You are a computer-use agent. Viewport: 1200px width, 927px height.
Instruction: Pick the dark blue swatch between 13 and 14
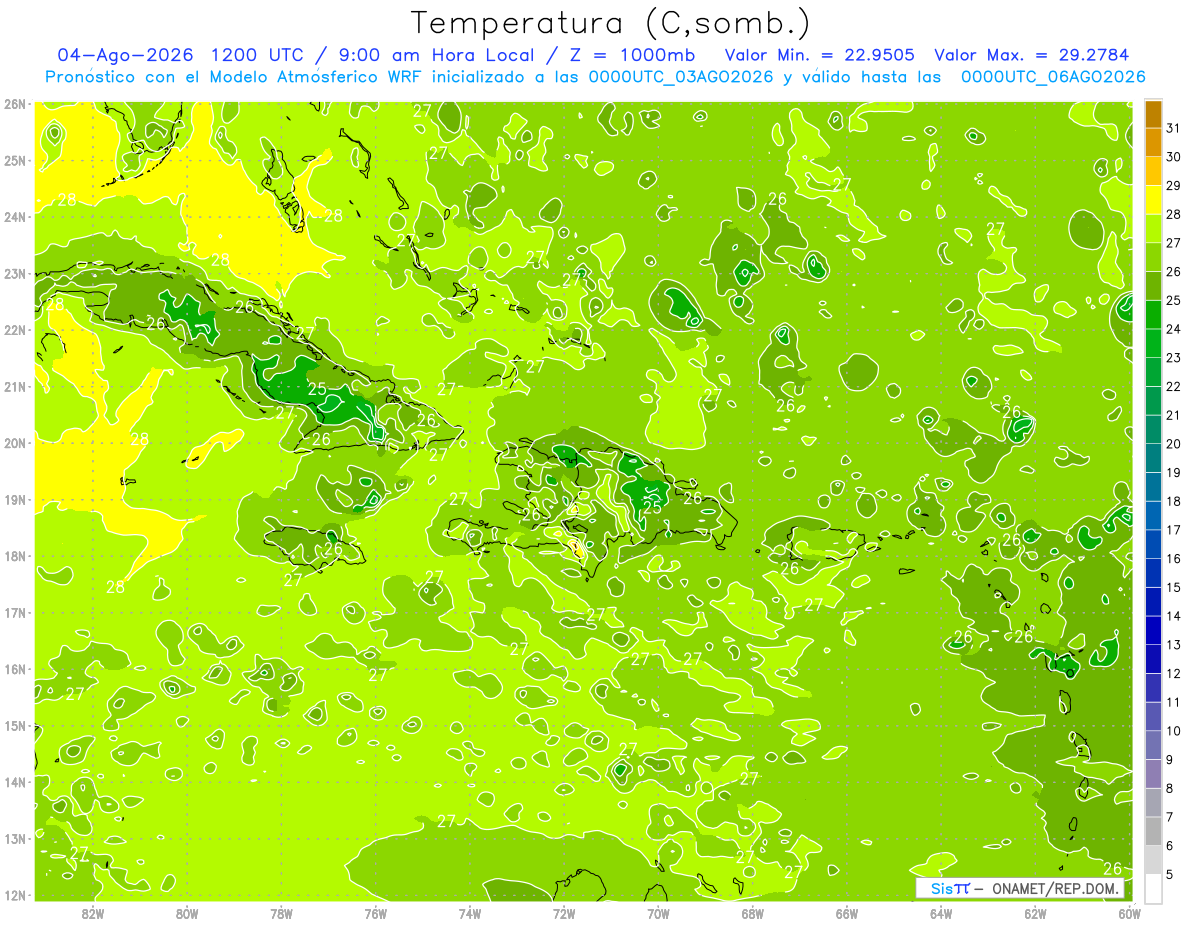(1153, 630)
